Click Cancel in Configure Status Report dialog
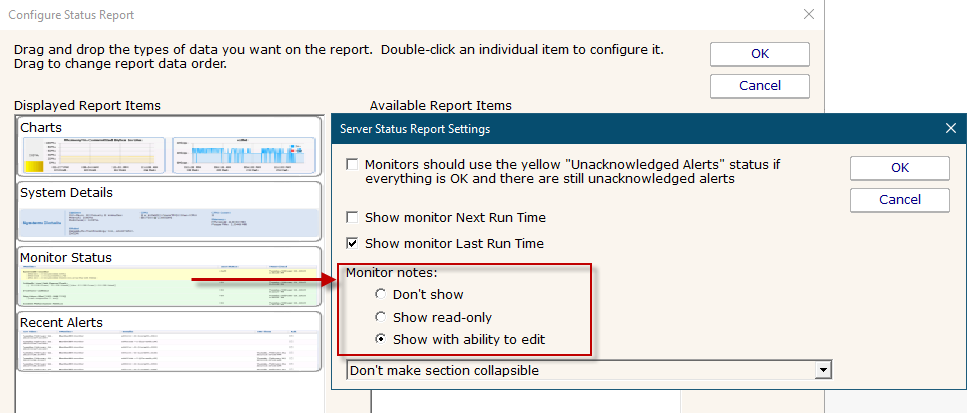The image size is (967, 413). tap(759, 86)
